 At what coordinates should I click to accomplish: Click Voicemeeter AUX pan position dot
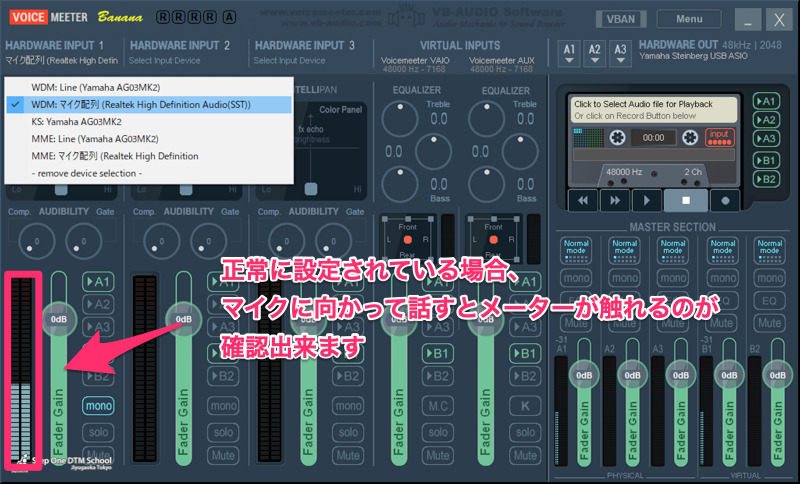click(x=493, y=240)
